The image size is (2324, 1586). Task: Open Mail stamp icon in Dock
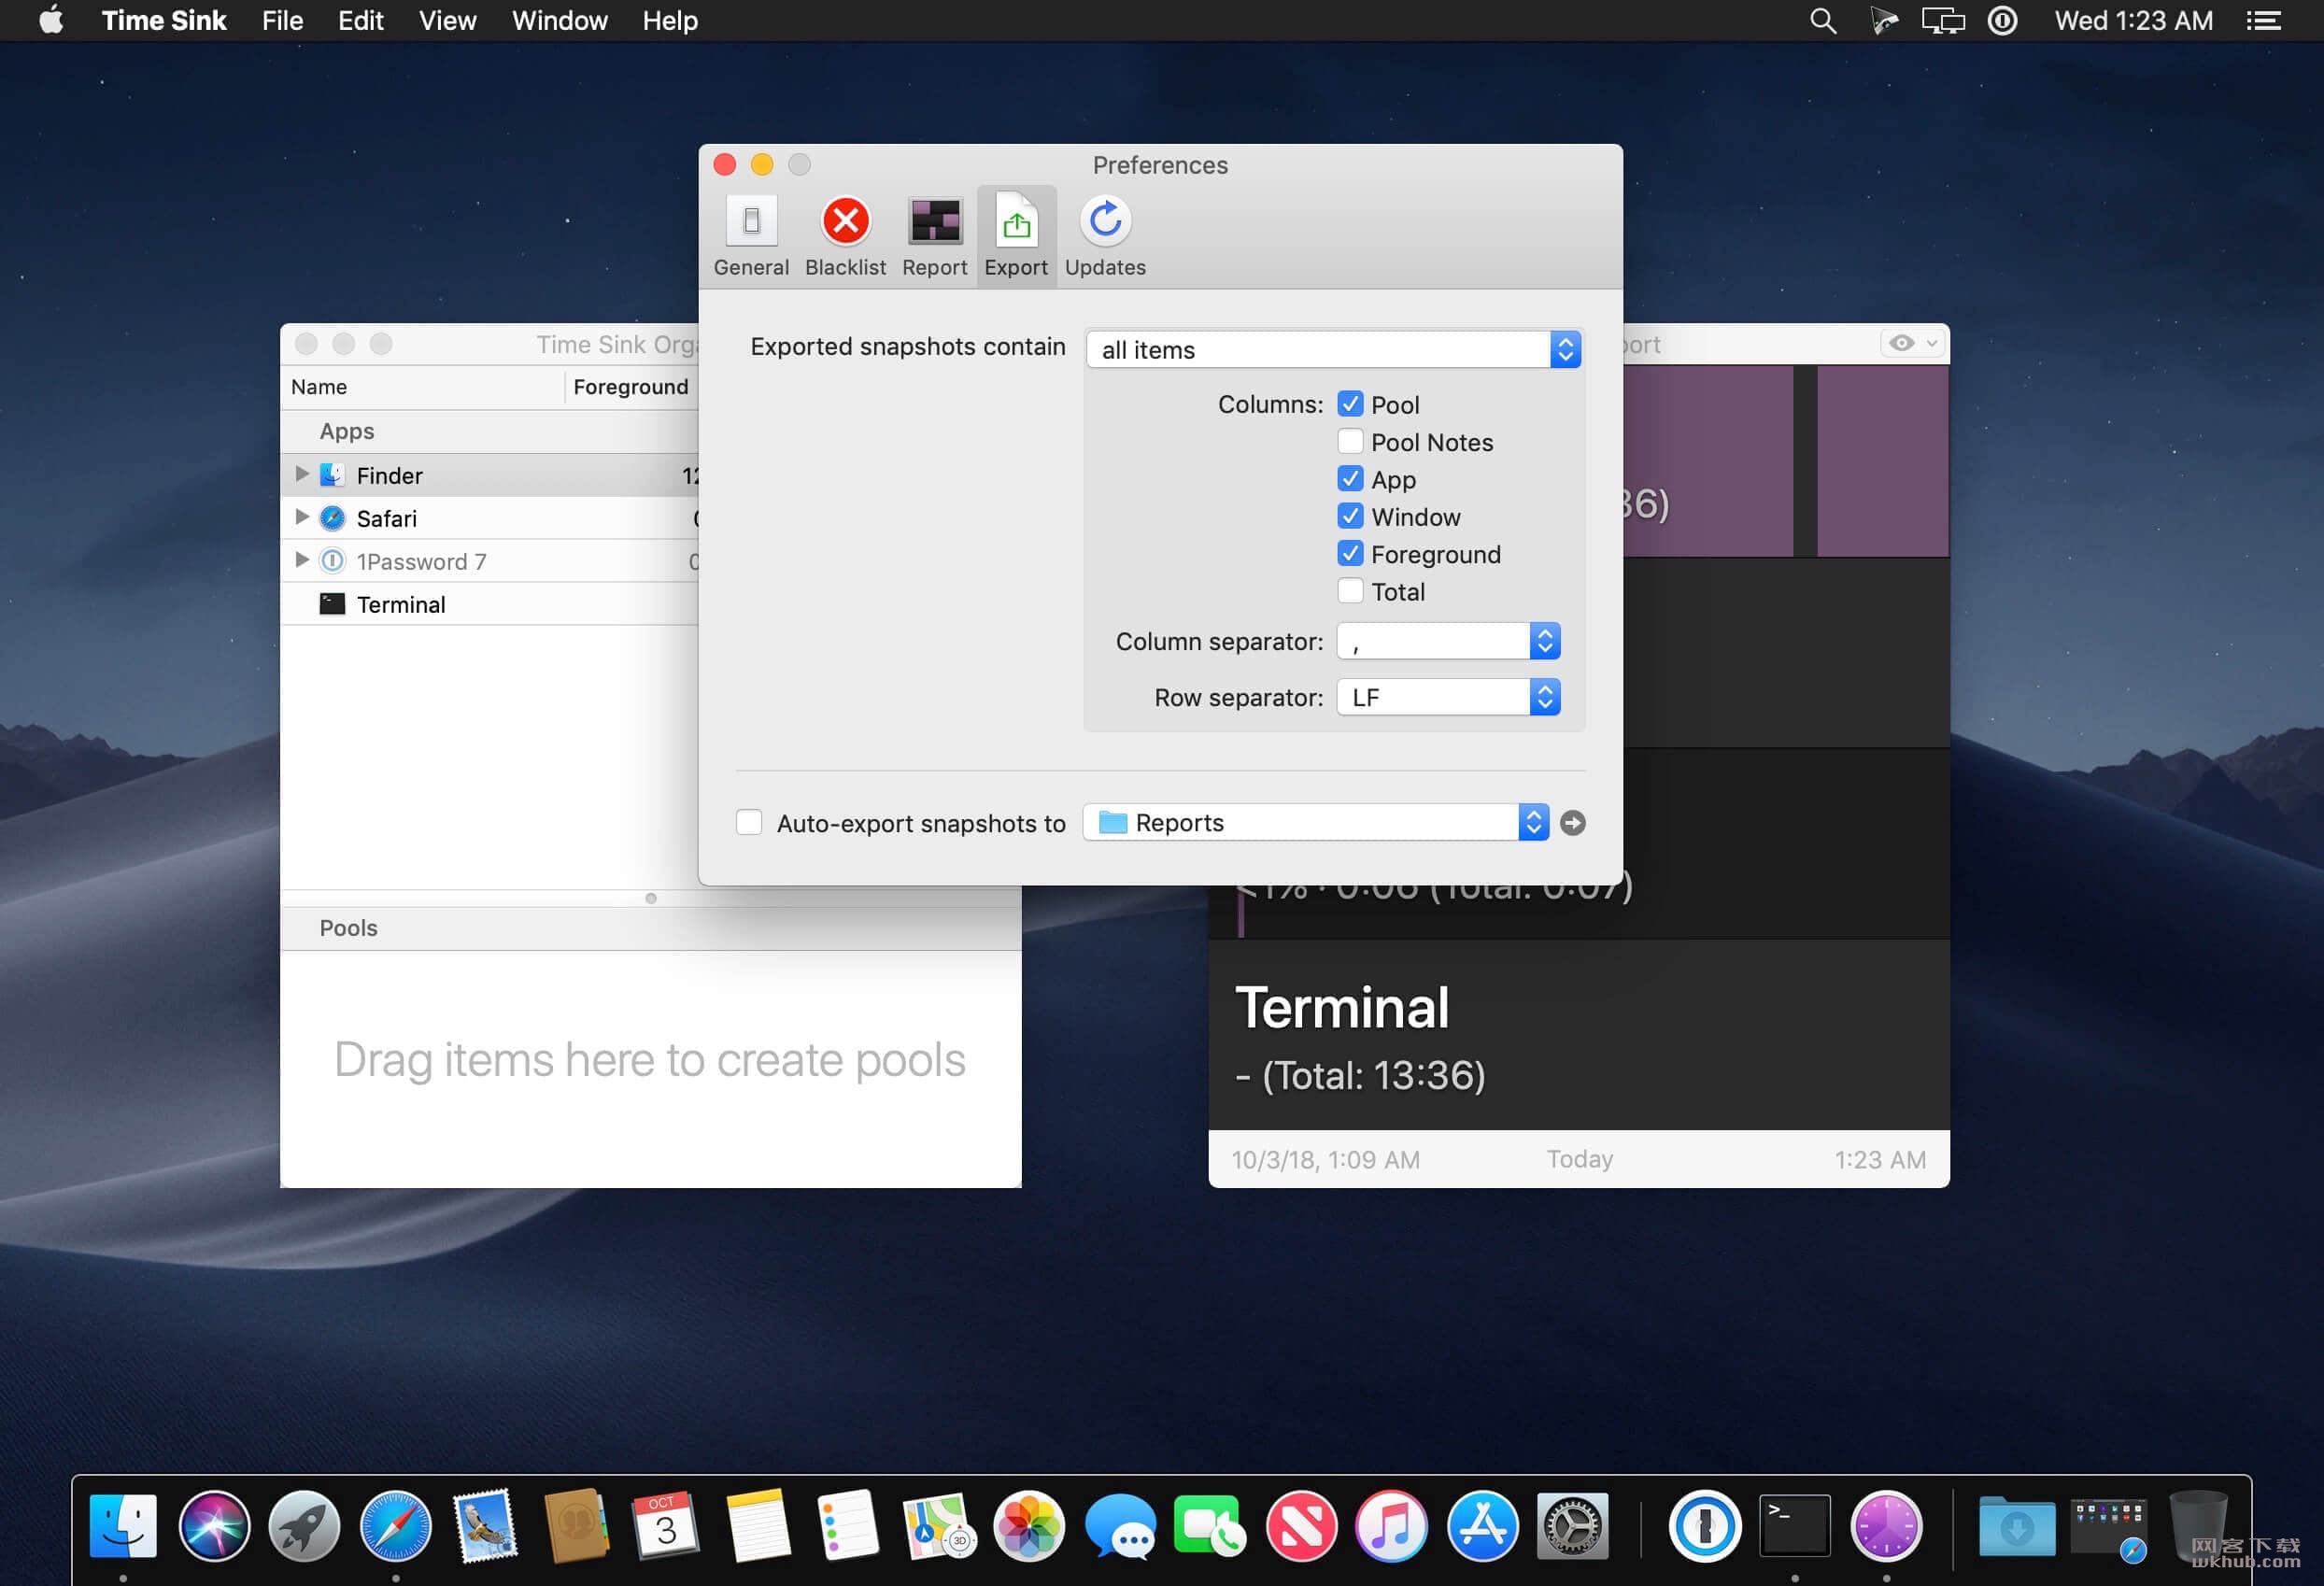click(485, 1524)
